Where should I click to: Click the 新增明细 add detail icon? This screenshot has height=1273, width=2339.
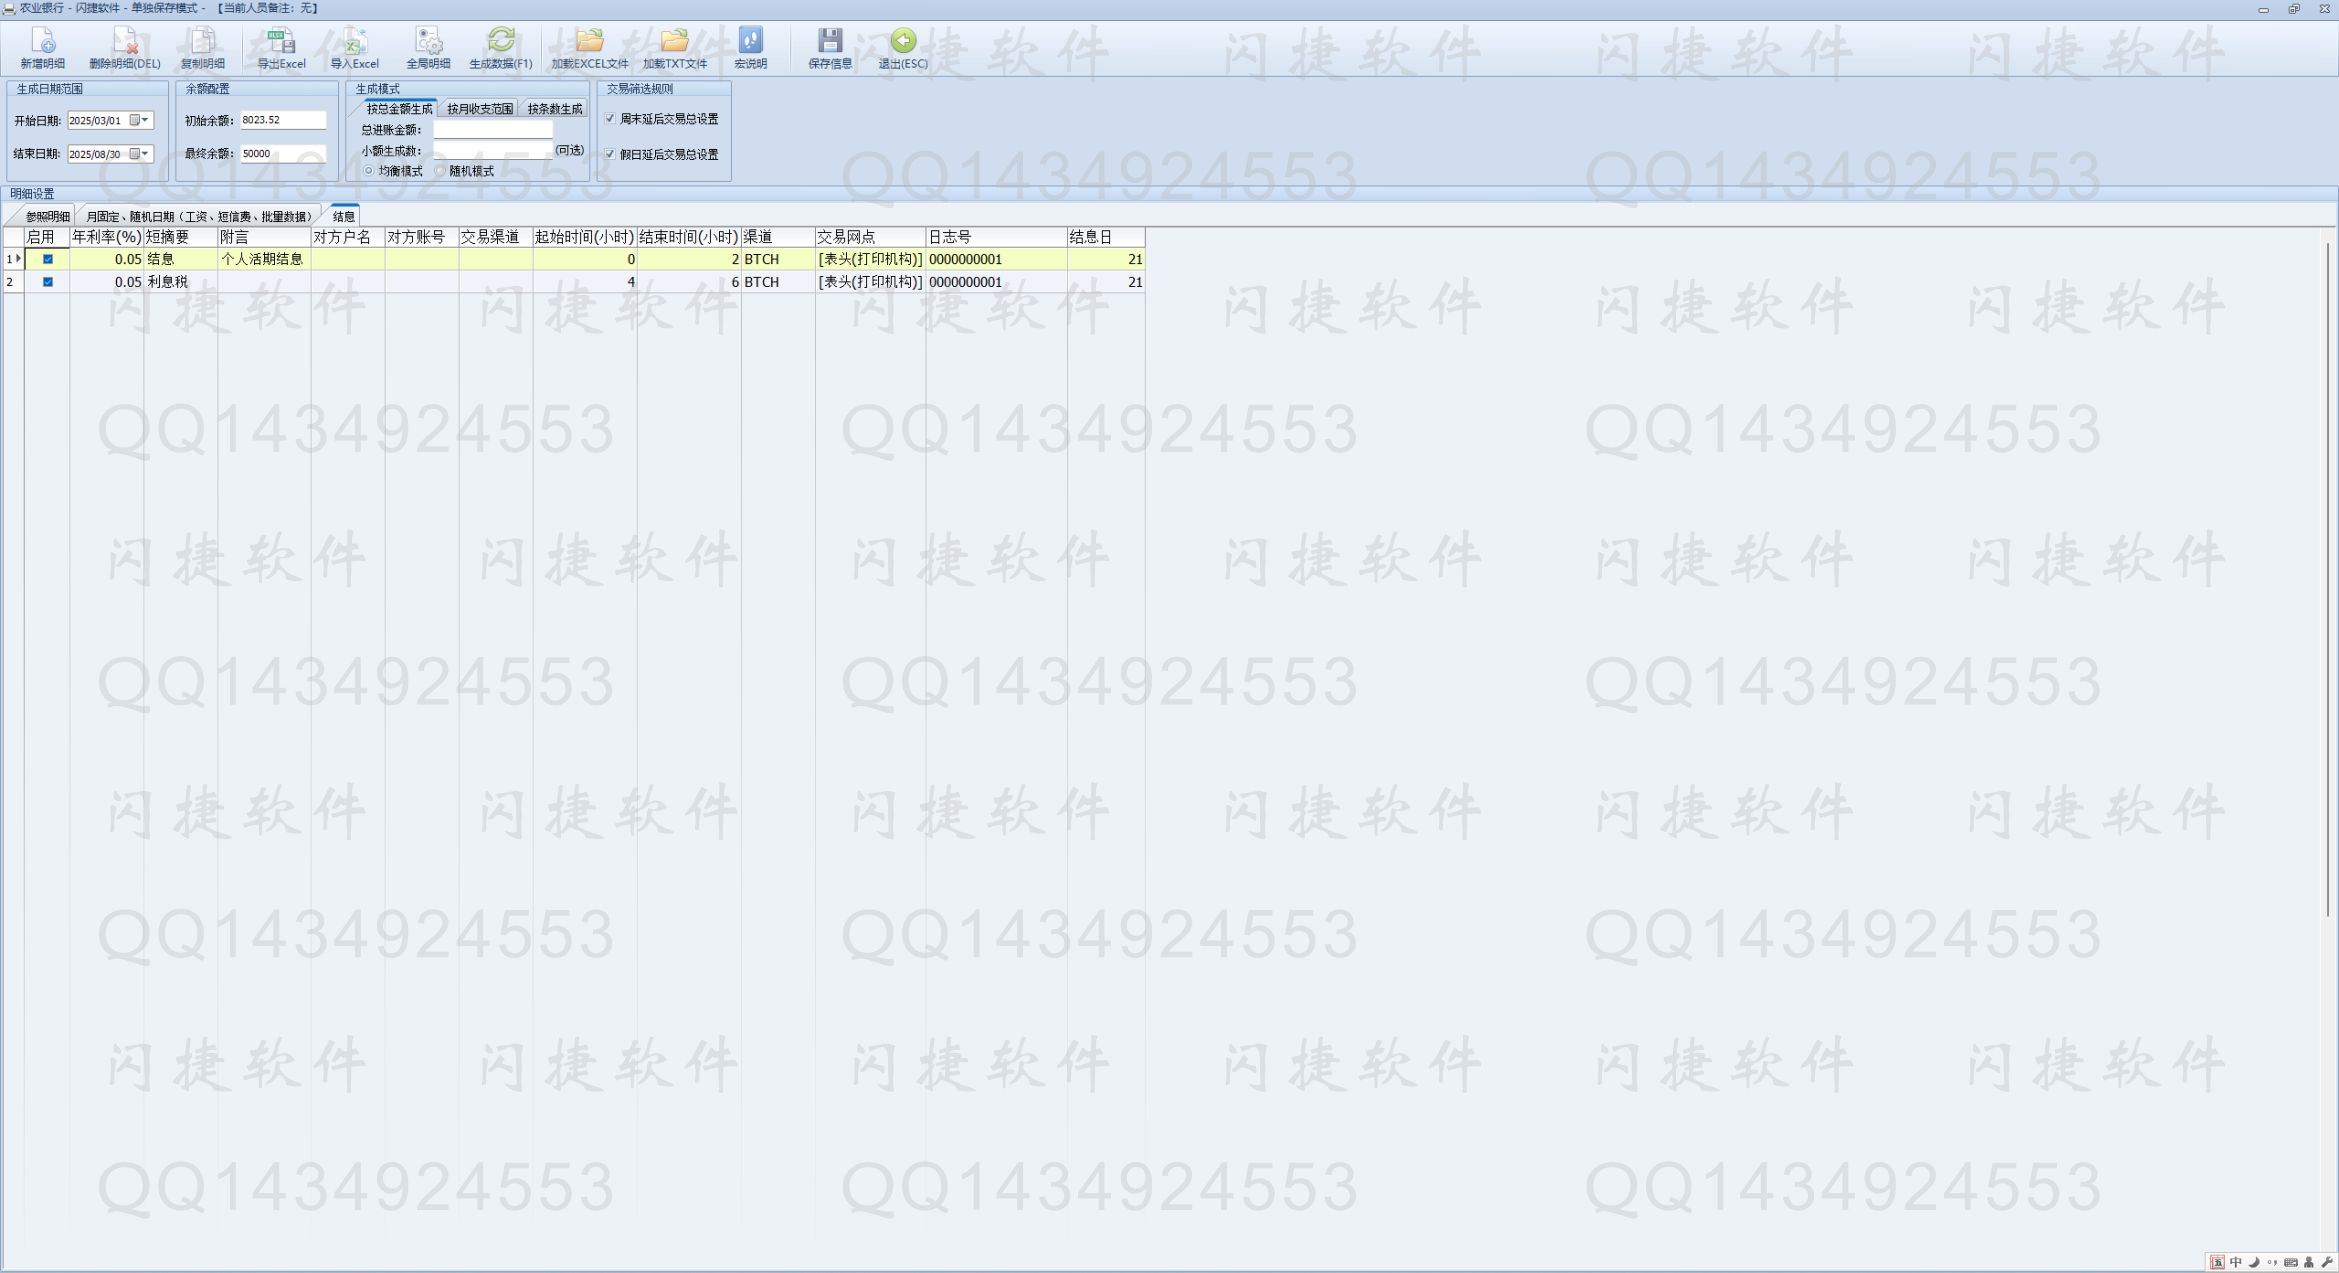click(42, 41)
